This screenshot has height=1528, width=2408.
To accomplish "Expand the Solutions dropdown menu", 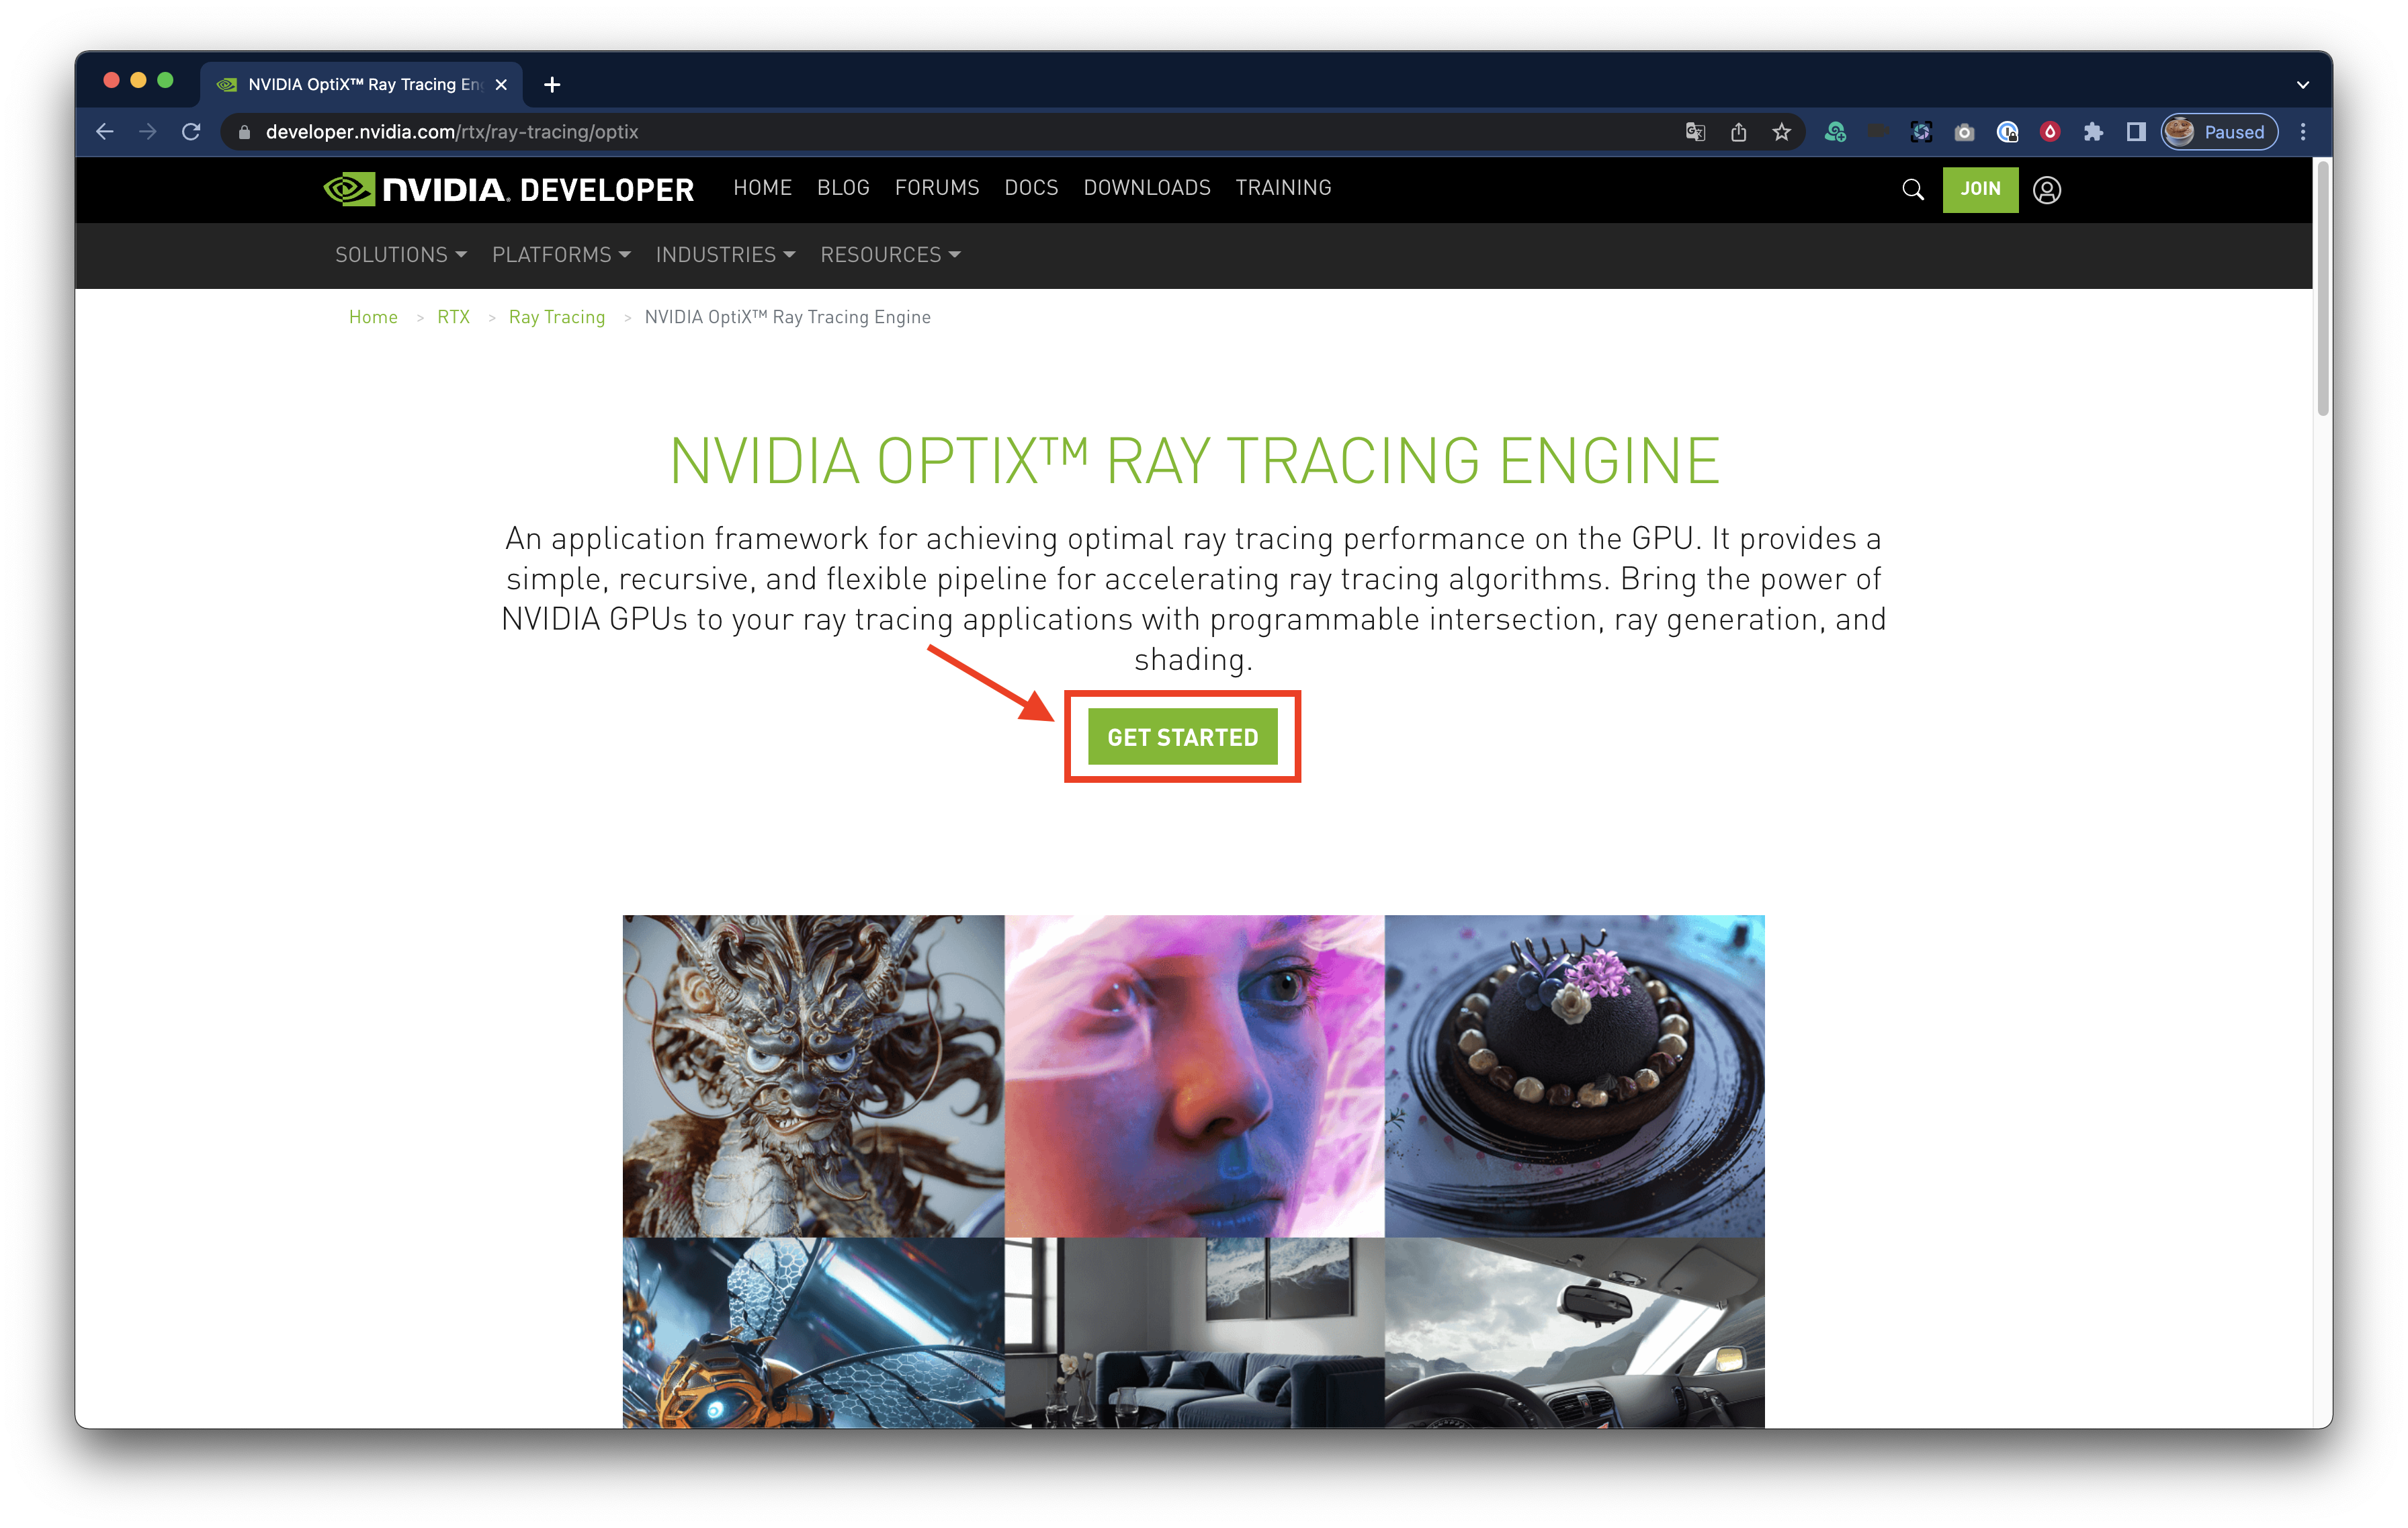I will (x=400, y=255).
